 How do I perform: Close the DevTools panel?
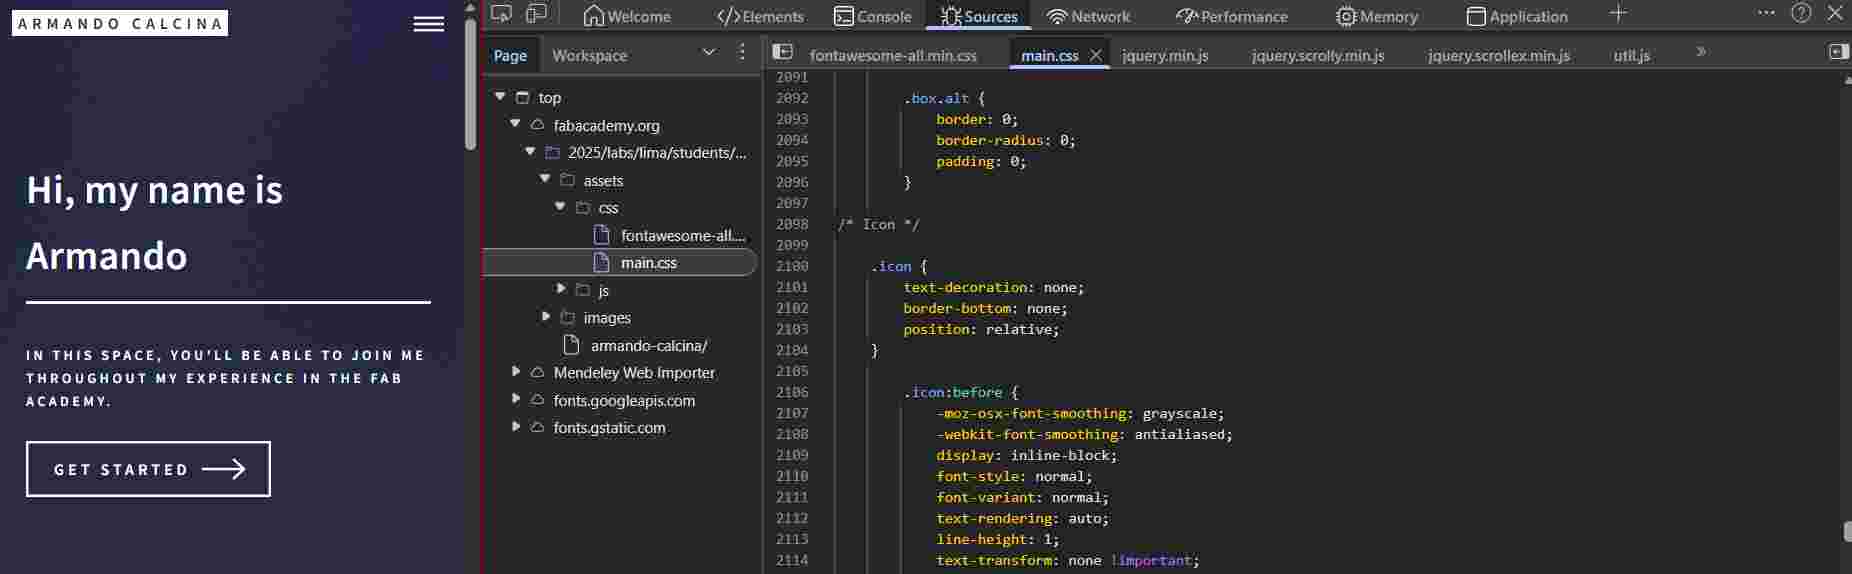[x=1835, y=13]
